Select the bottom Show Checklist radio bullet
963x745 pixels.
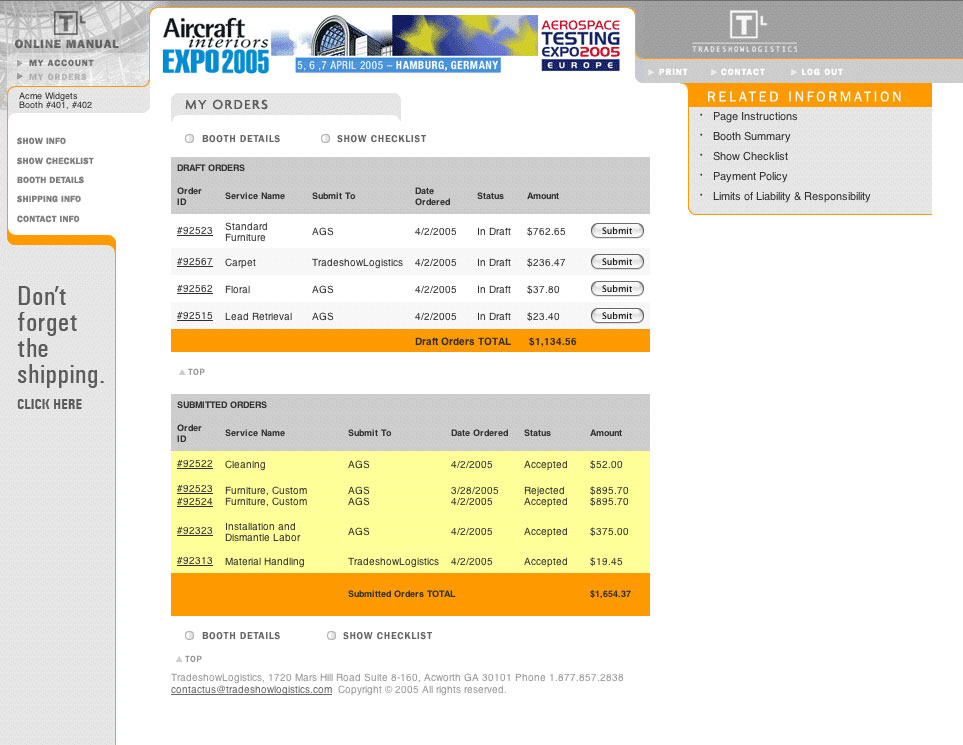332,636
